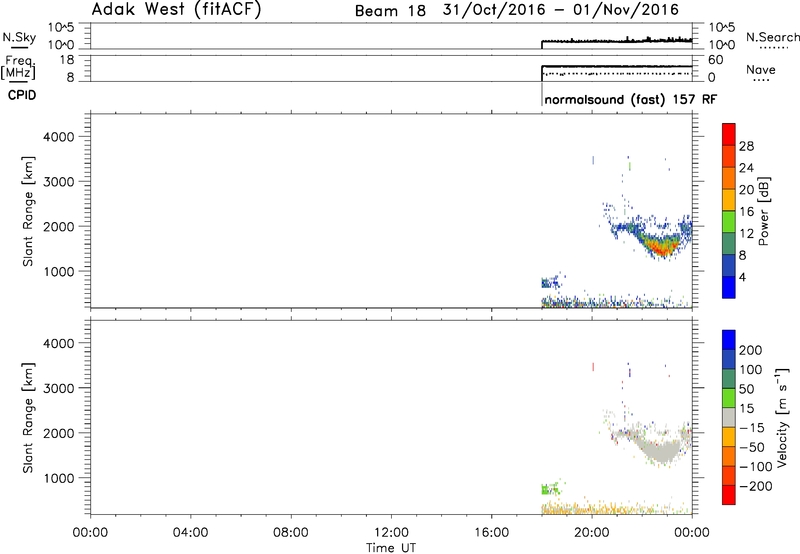800x554 pixels.
Task: Click the 'normalsound (fast) 157 RF' text
Action: click(x=630, y=99)
